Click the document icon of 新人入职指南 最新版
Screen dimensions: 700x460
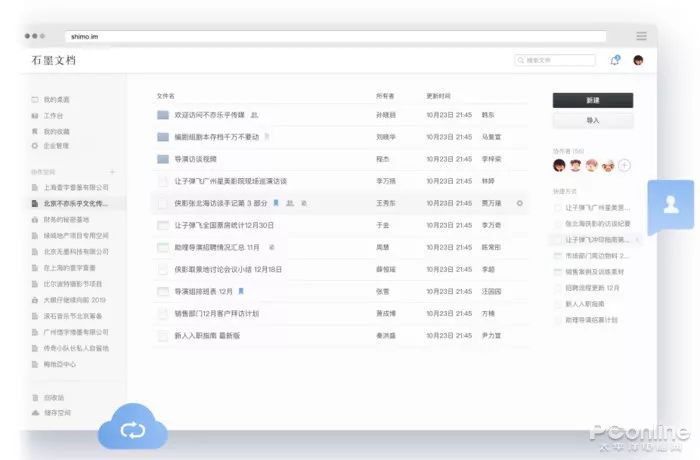click(x=163, y=335)
